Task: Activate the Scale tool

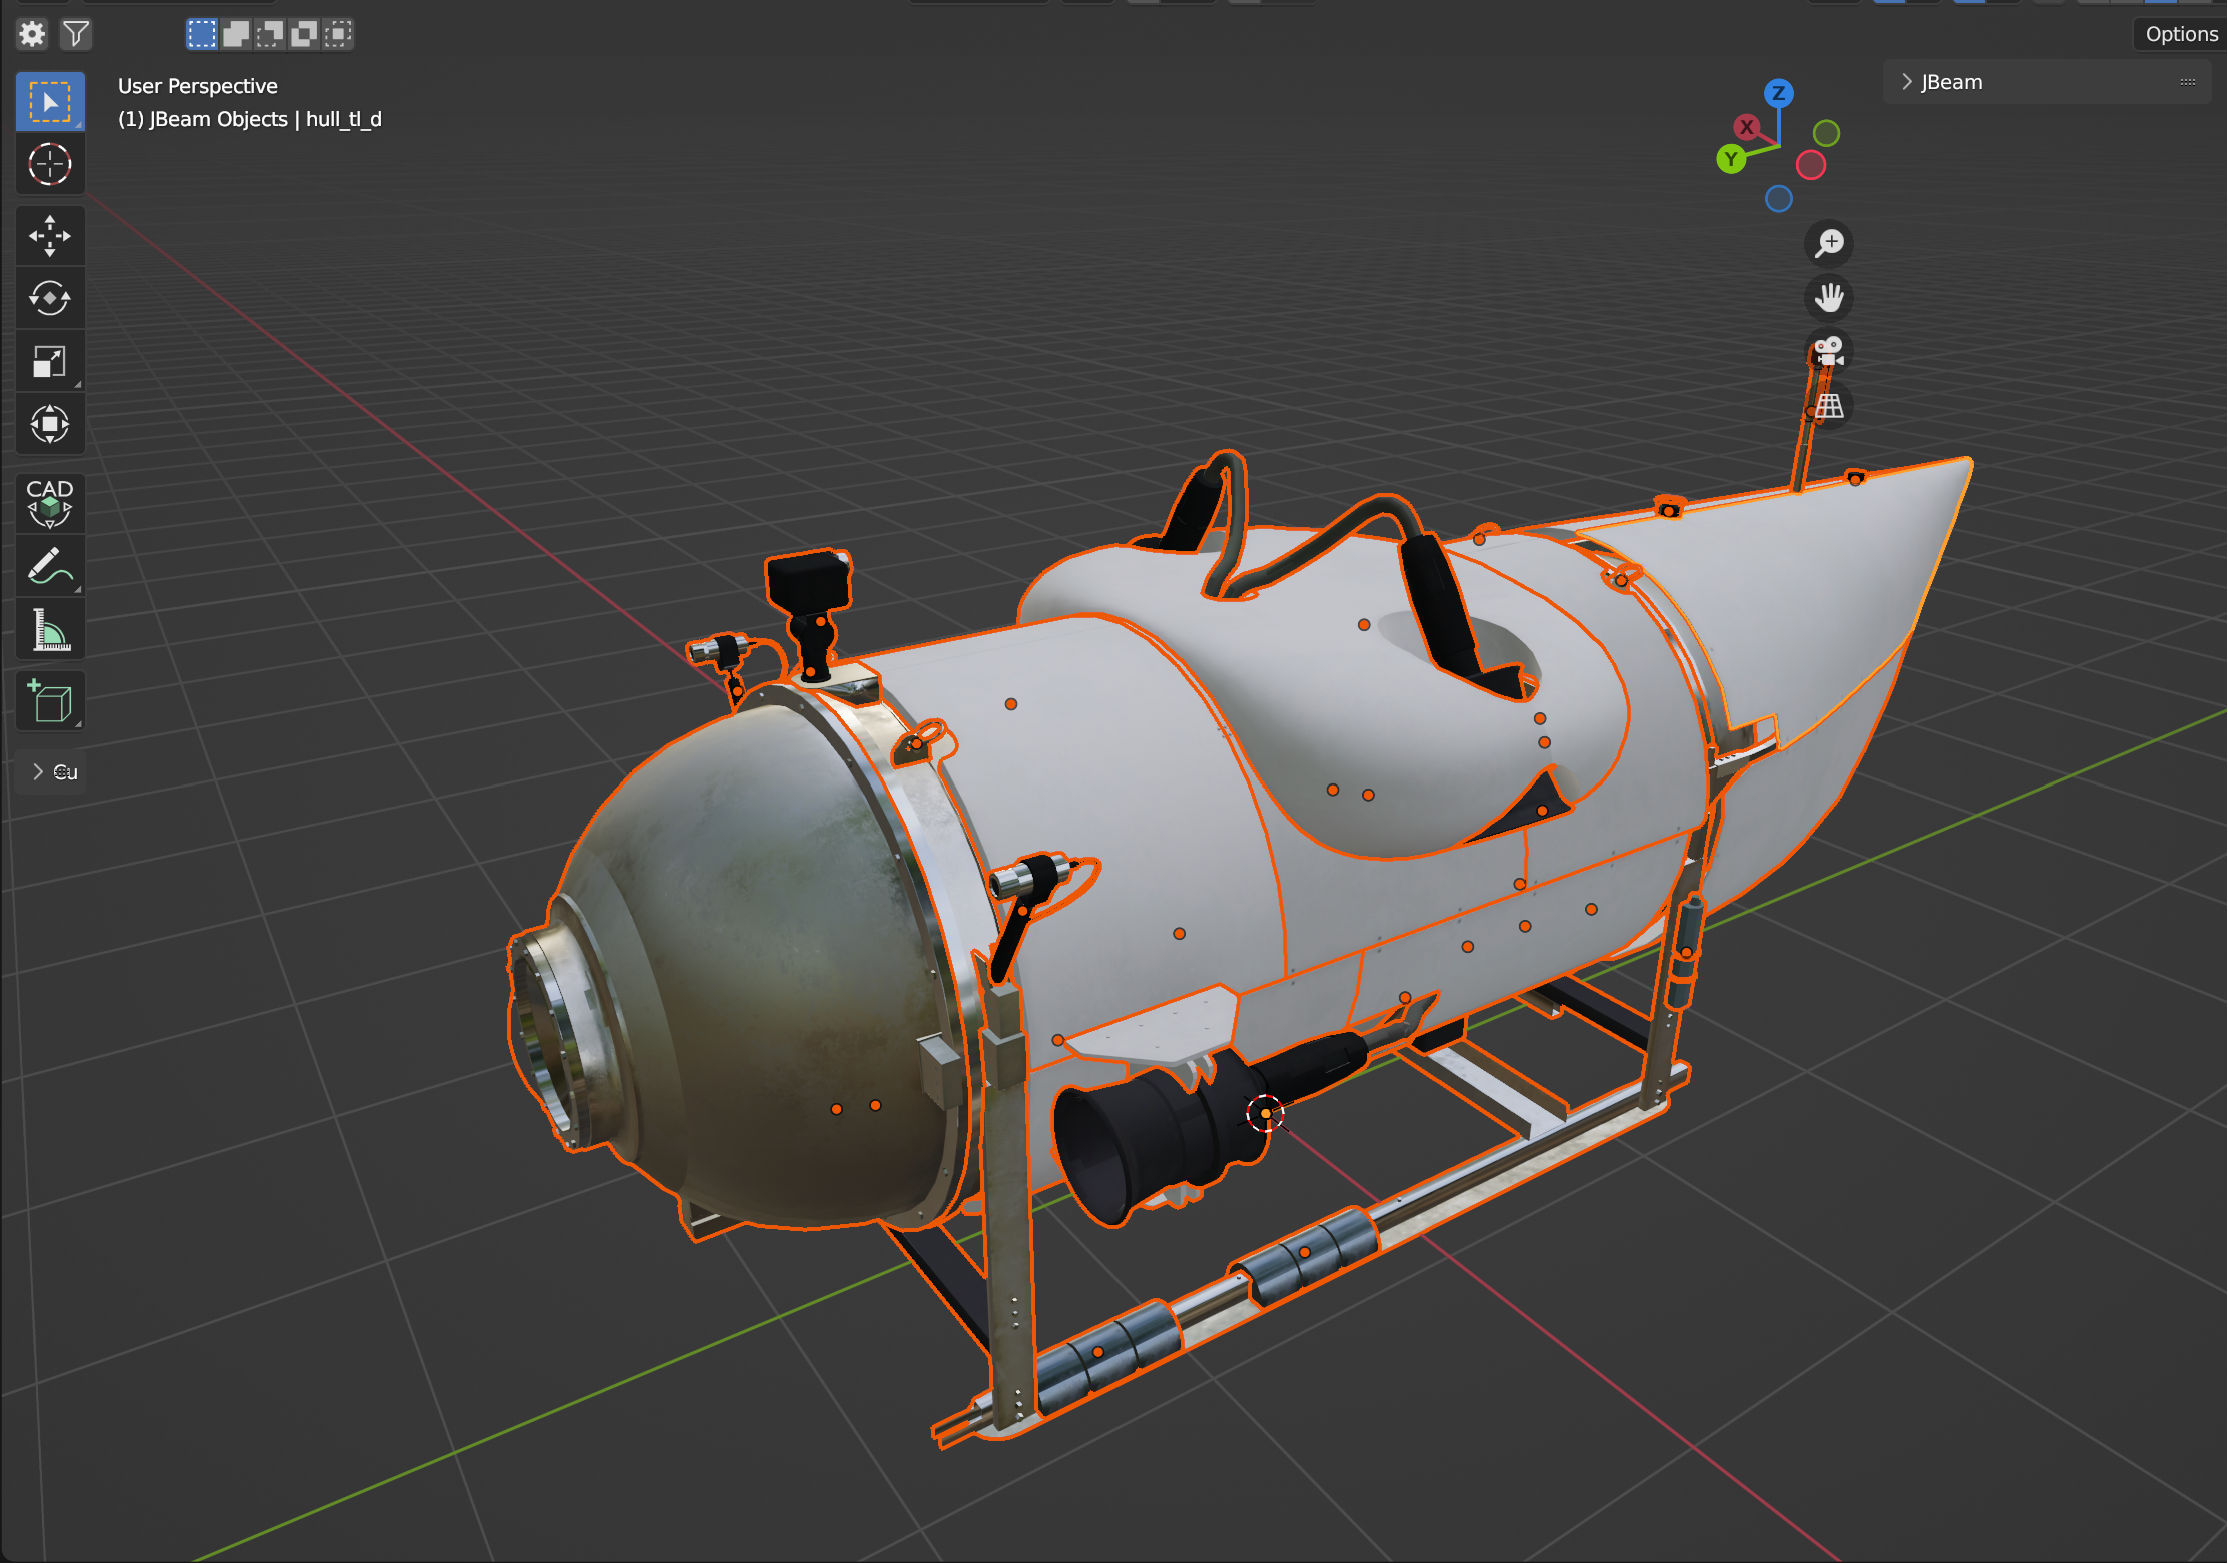Action: pyautogui.click(x=50, y=361)
